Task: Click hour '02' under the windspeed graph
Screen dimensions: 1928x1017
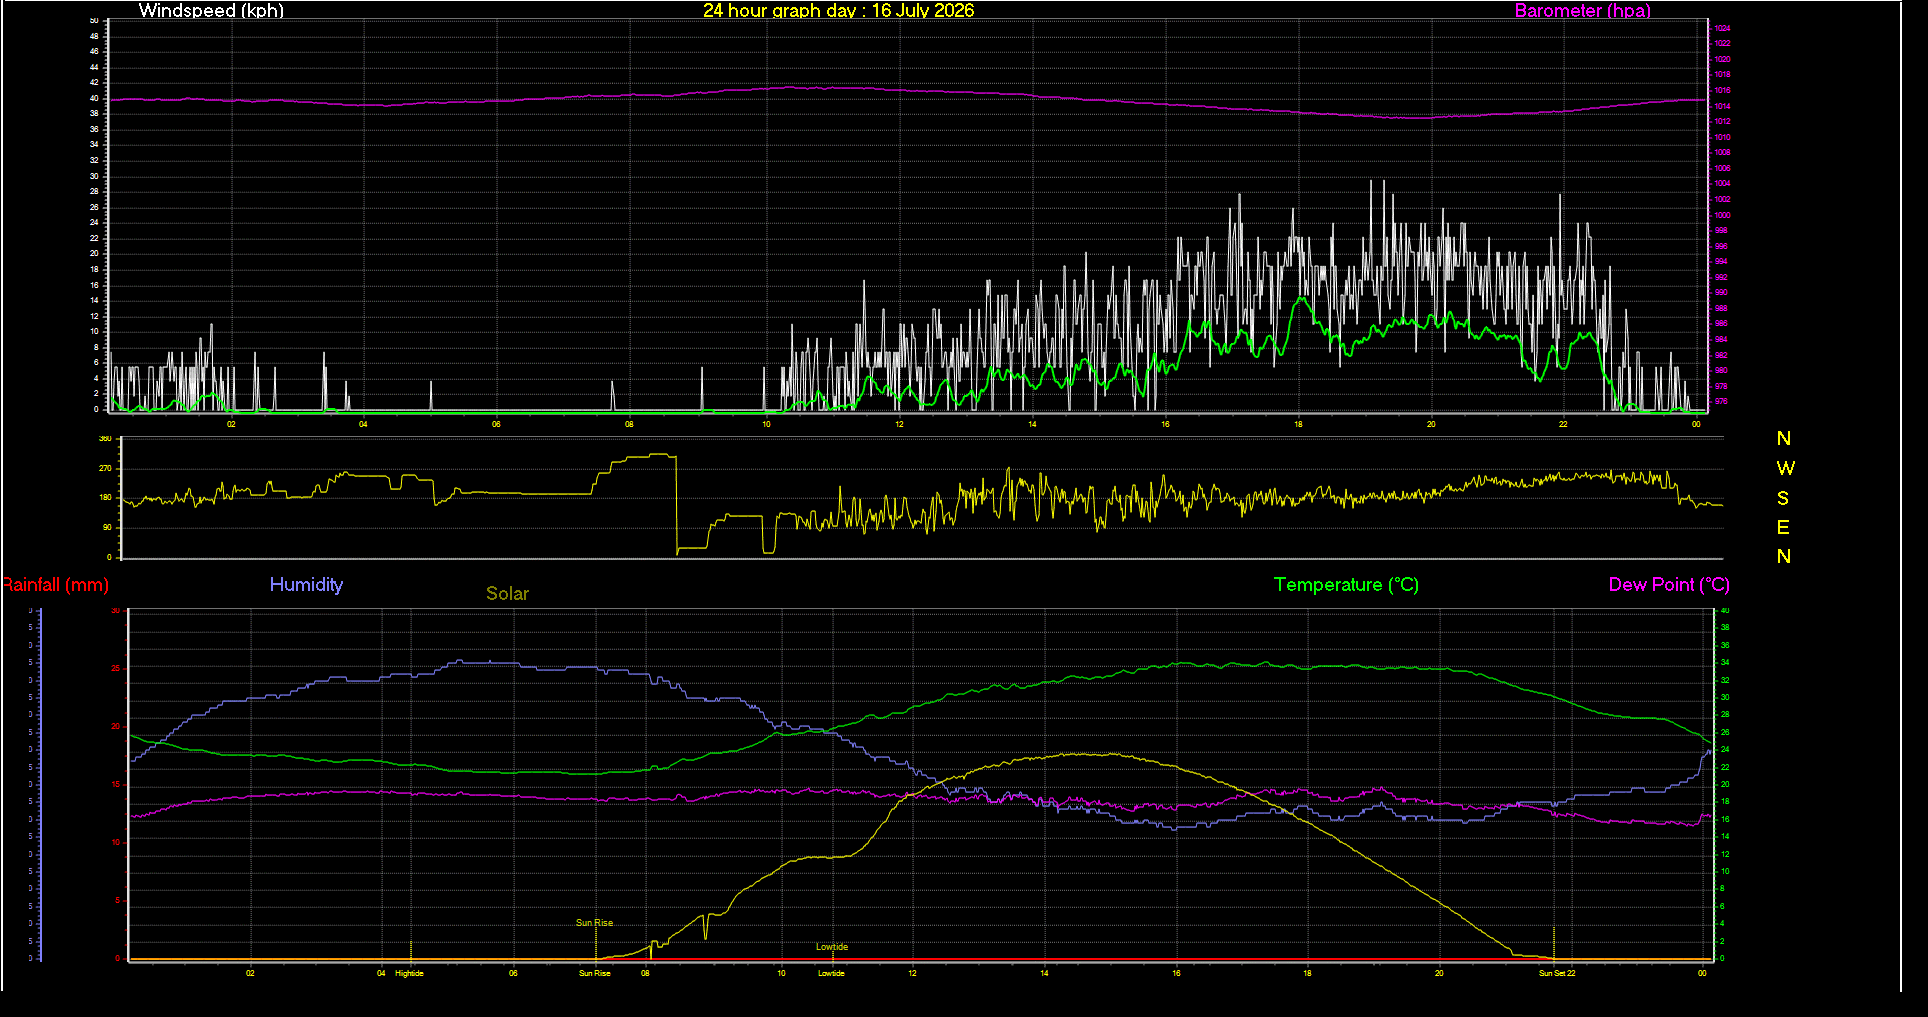Action: coord(231,424)
